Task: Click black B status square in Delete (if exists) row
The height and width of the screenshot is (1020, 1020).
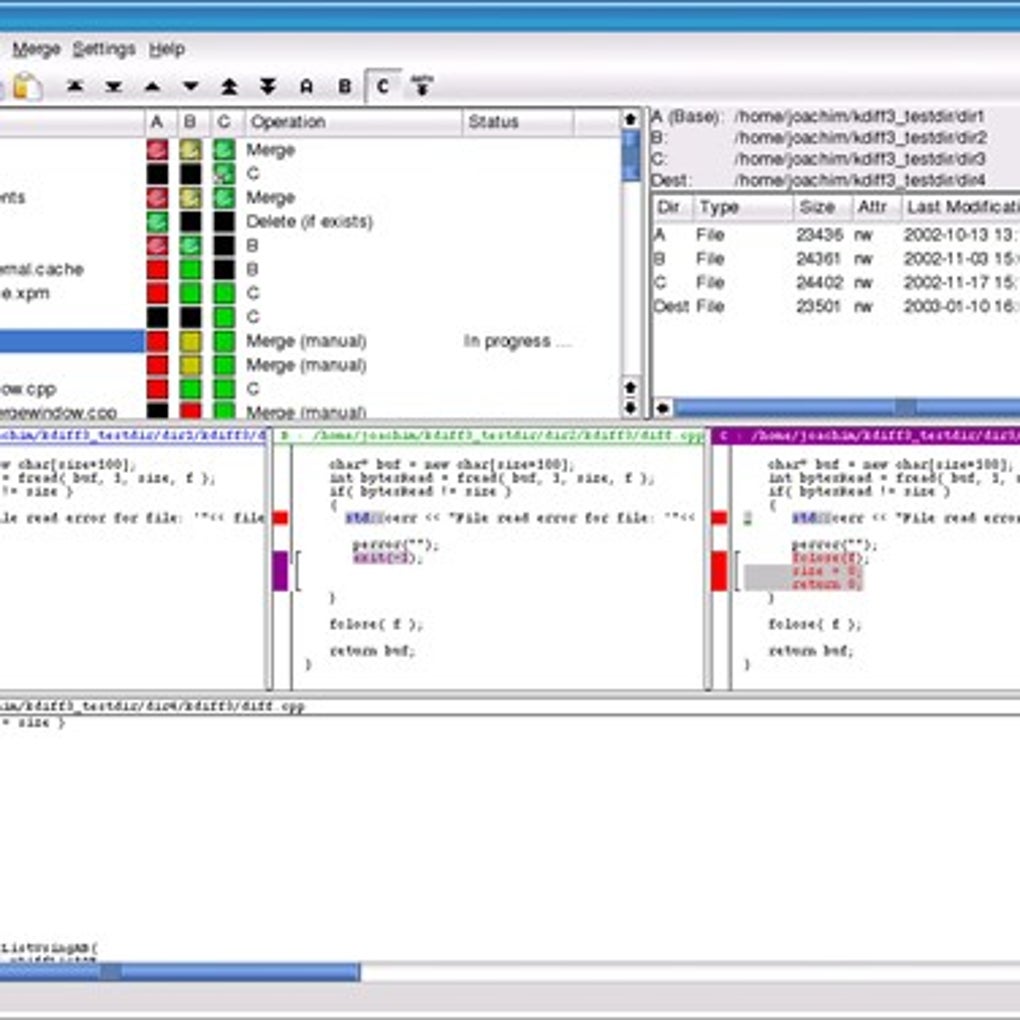Action: (x=191, y=222)
